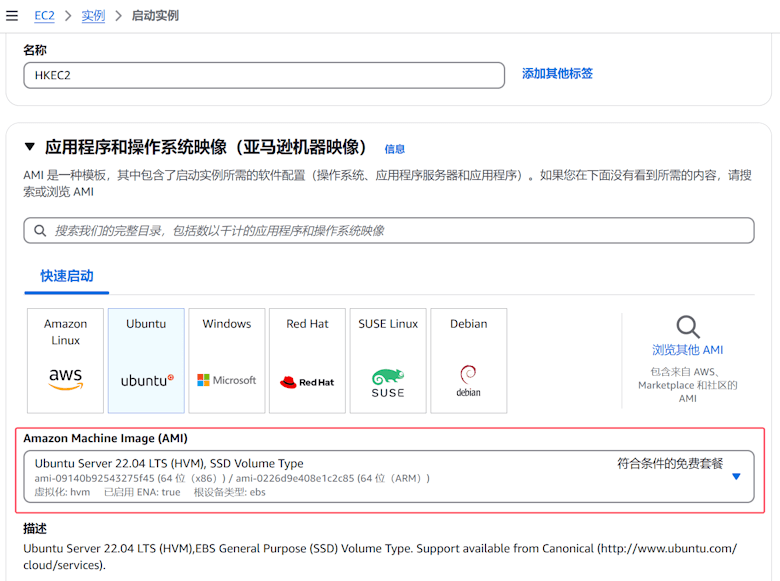780x581 pixels.
Task: Select Debian quick start tile
Action: [x=469, y=361]
